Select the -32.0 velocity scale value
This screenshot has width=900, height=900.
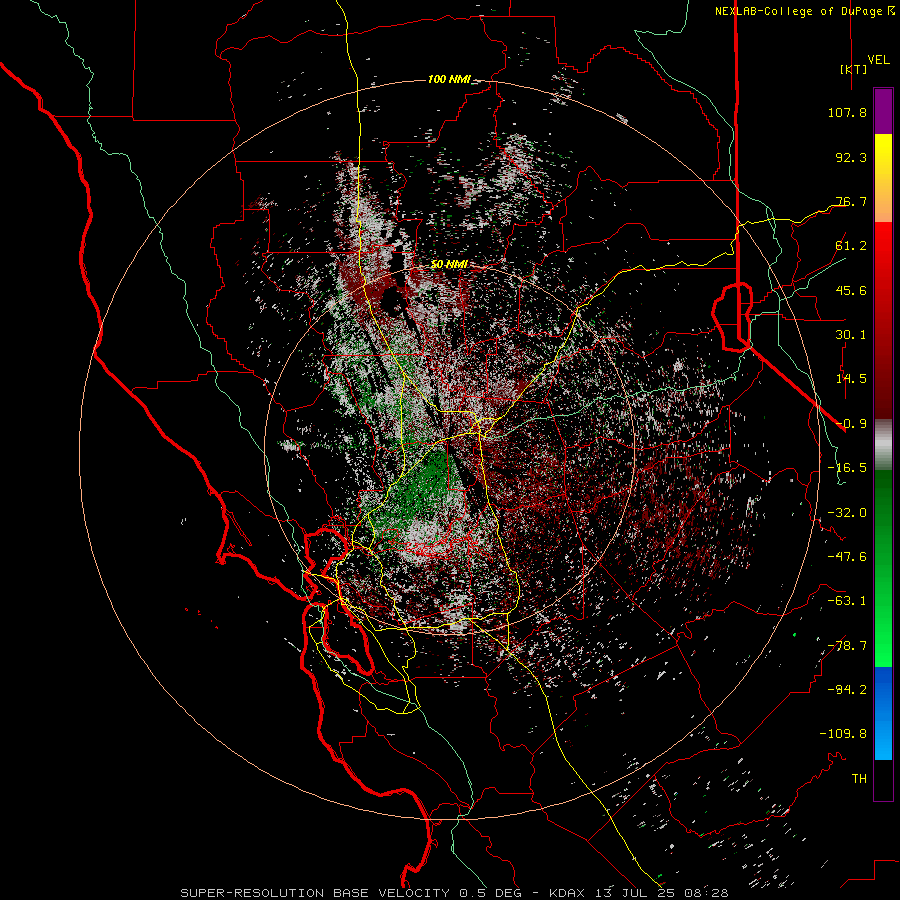pyautogui.click(x=847, y=513)
